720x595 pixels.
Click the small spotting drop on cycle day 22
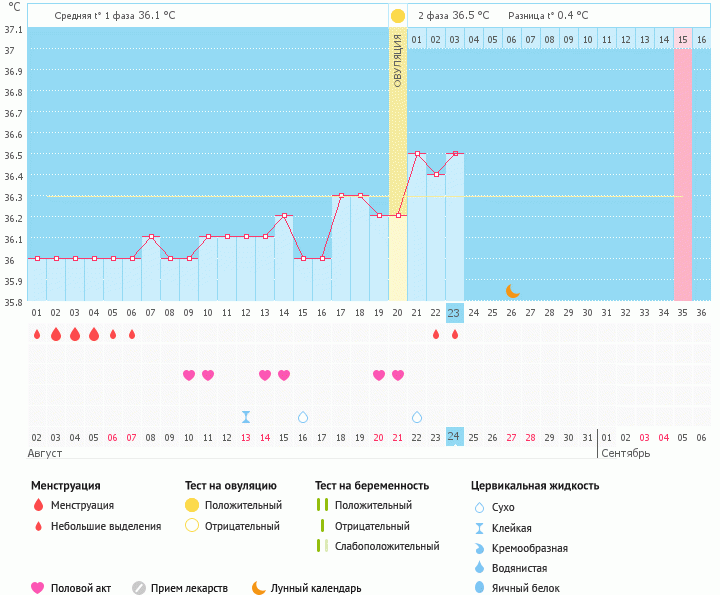point(436,334)
